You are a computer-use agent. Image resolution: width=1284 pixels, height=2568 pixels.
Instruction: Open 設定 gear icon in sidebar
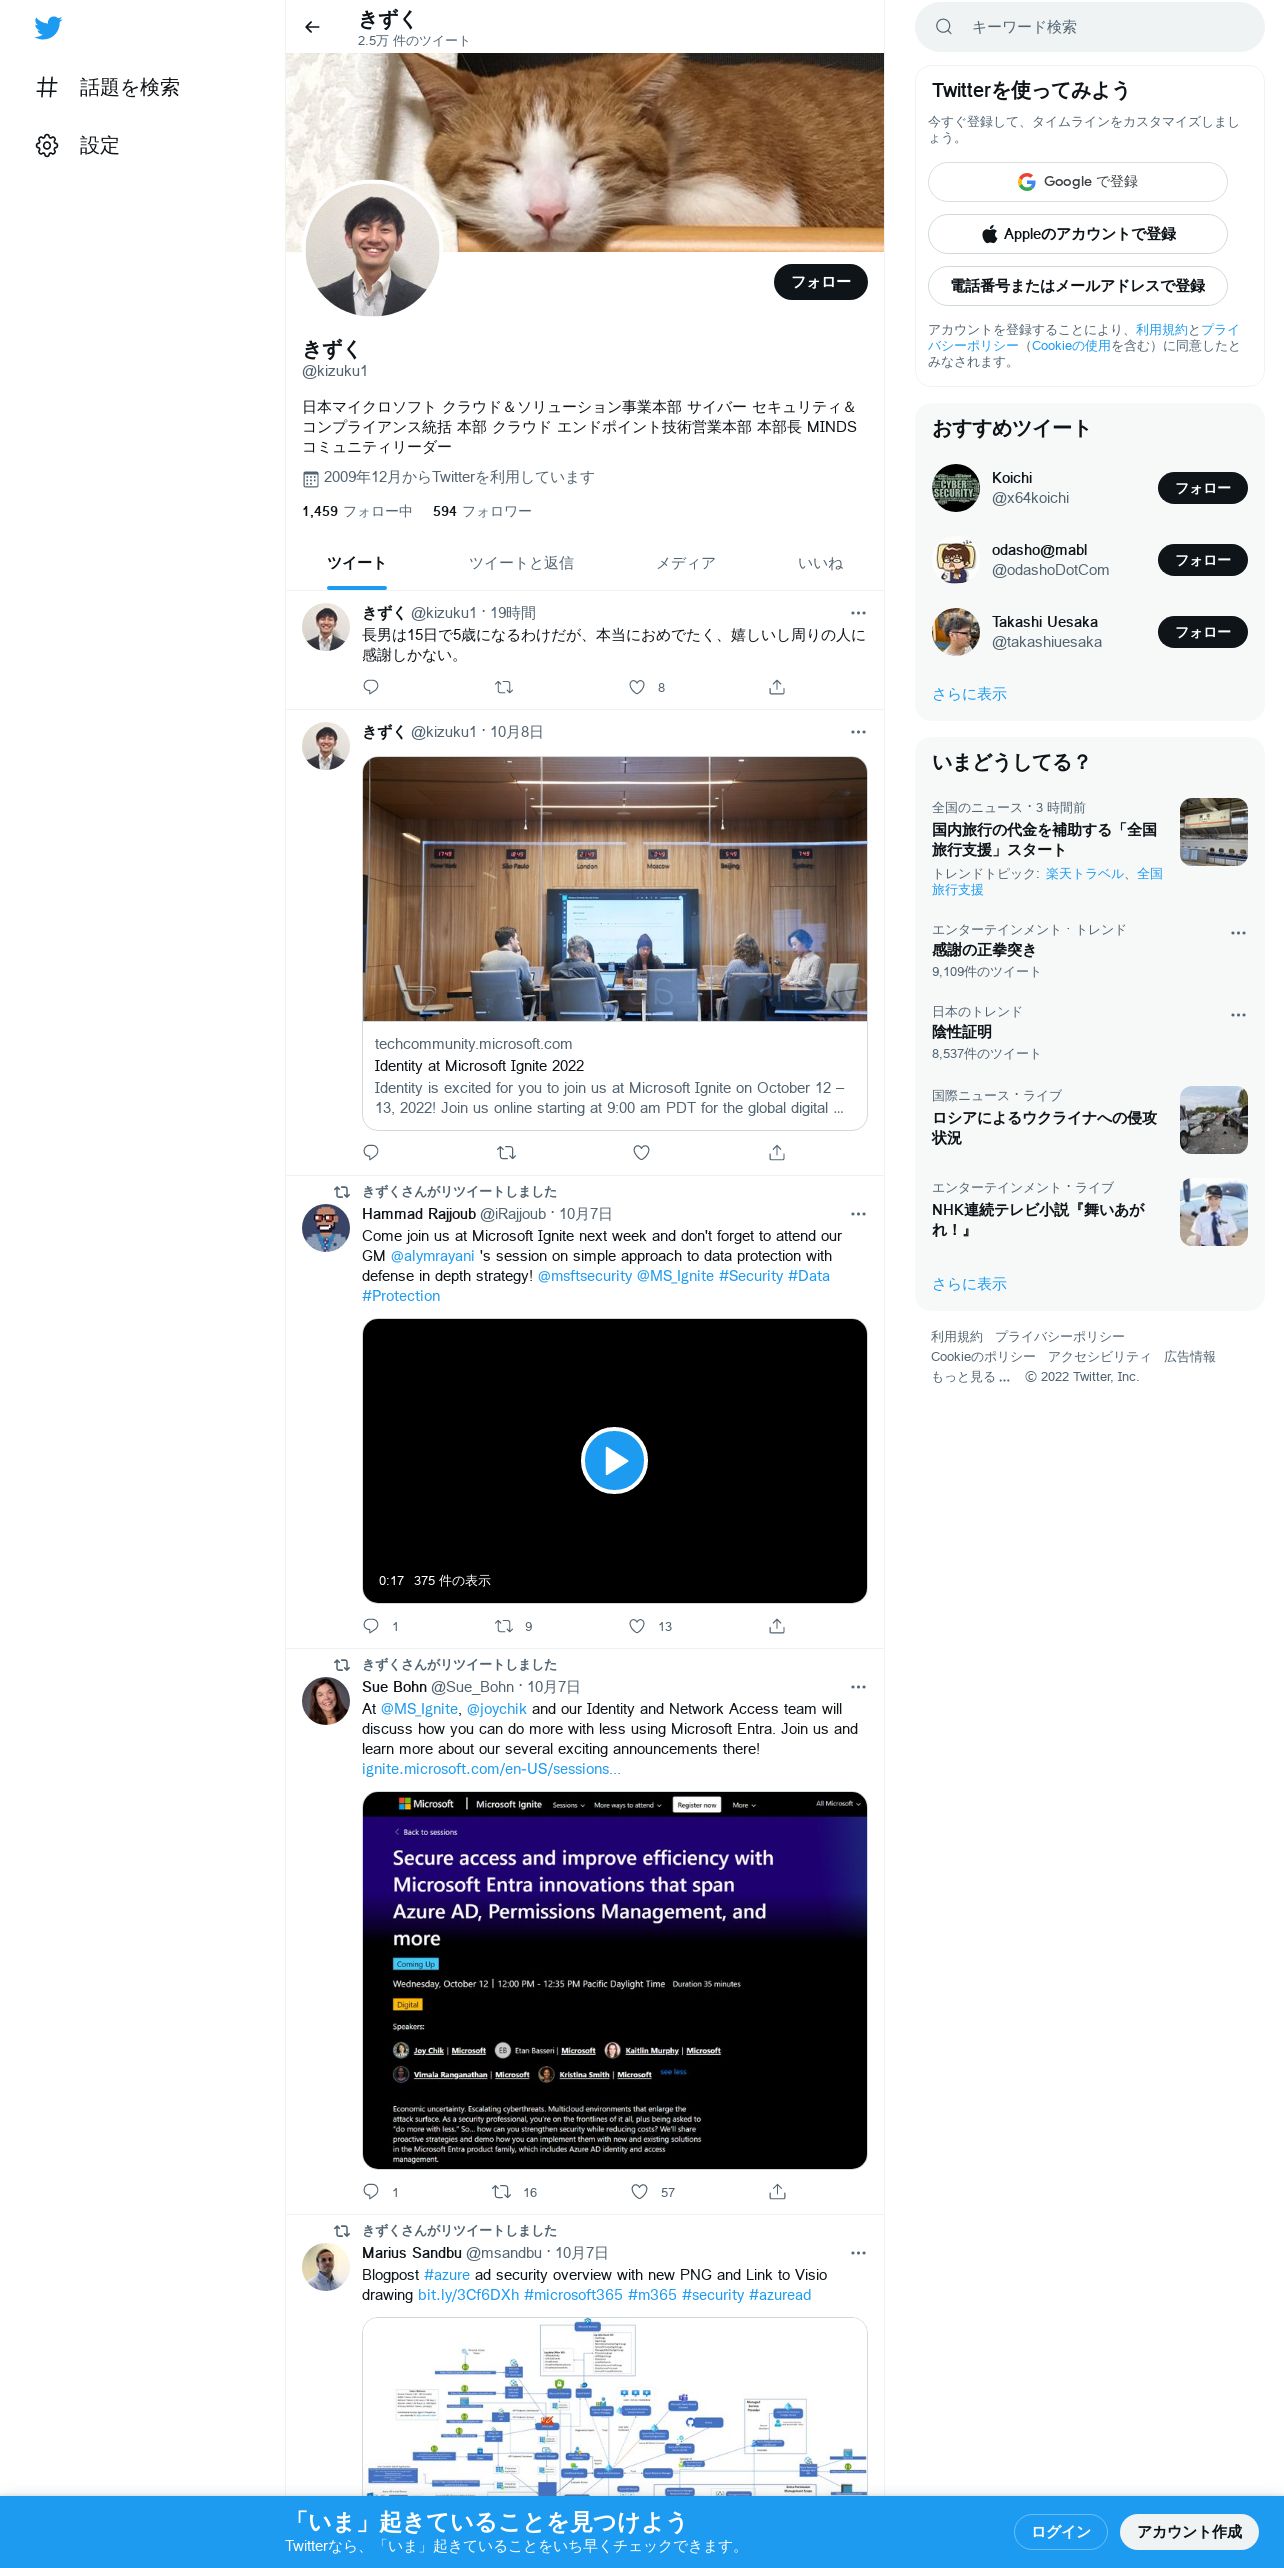(47, 145)
